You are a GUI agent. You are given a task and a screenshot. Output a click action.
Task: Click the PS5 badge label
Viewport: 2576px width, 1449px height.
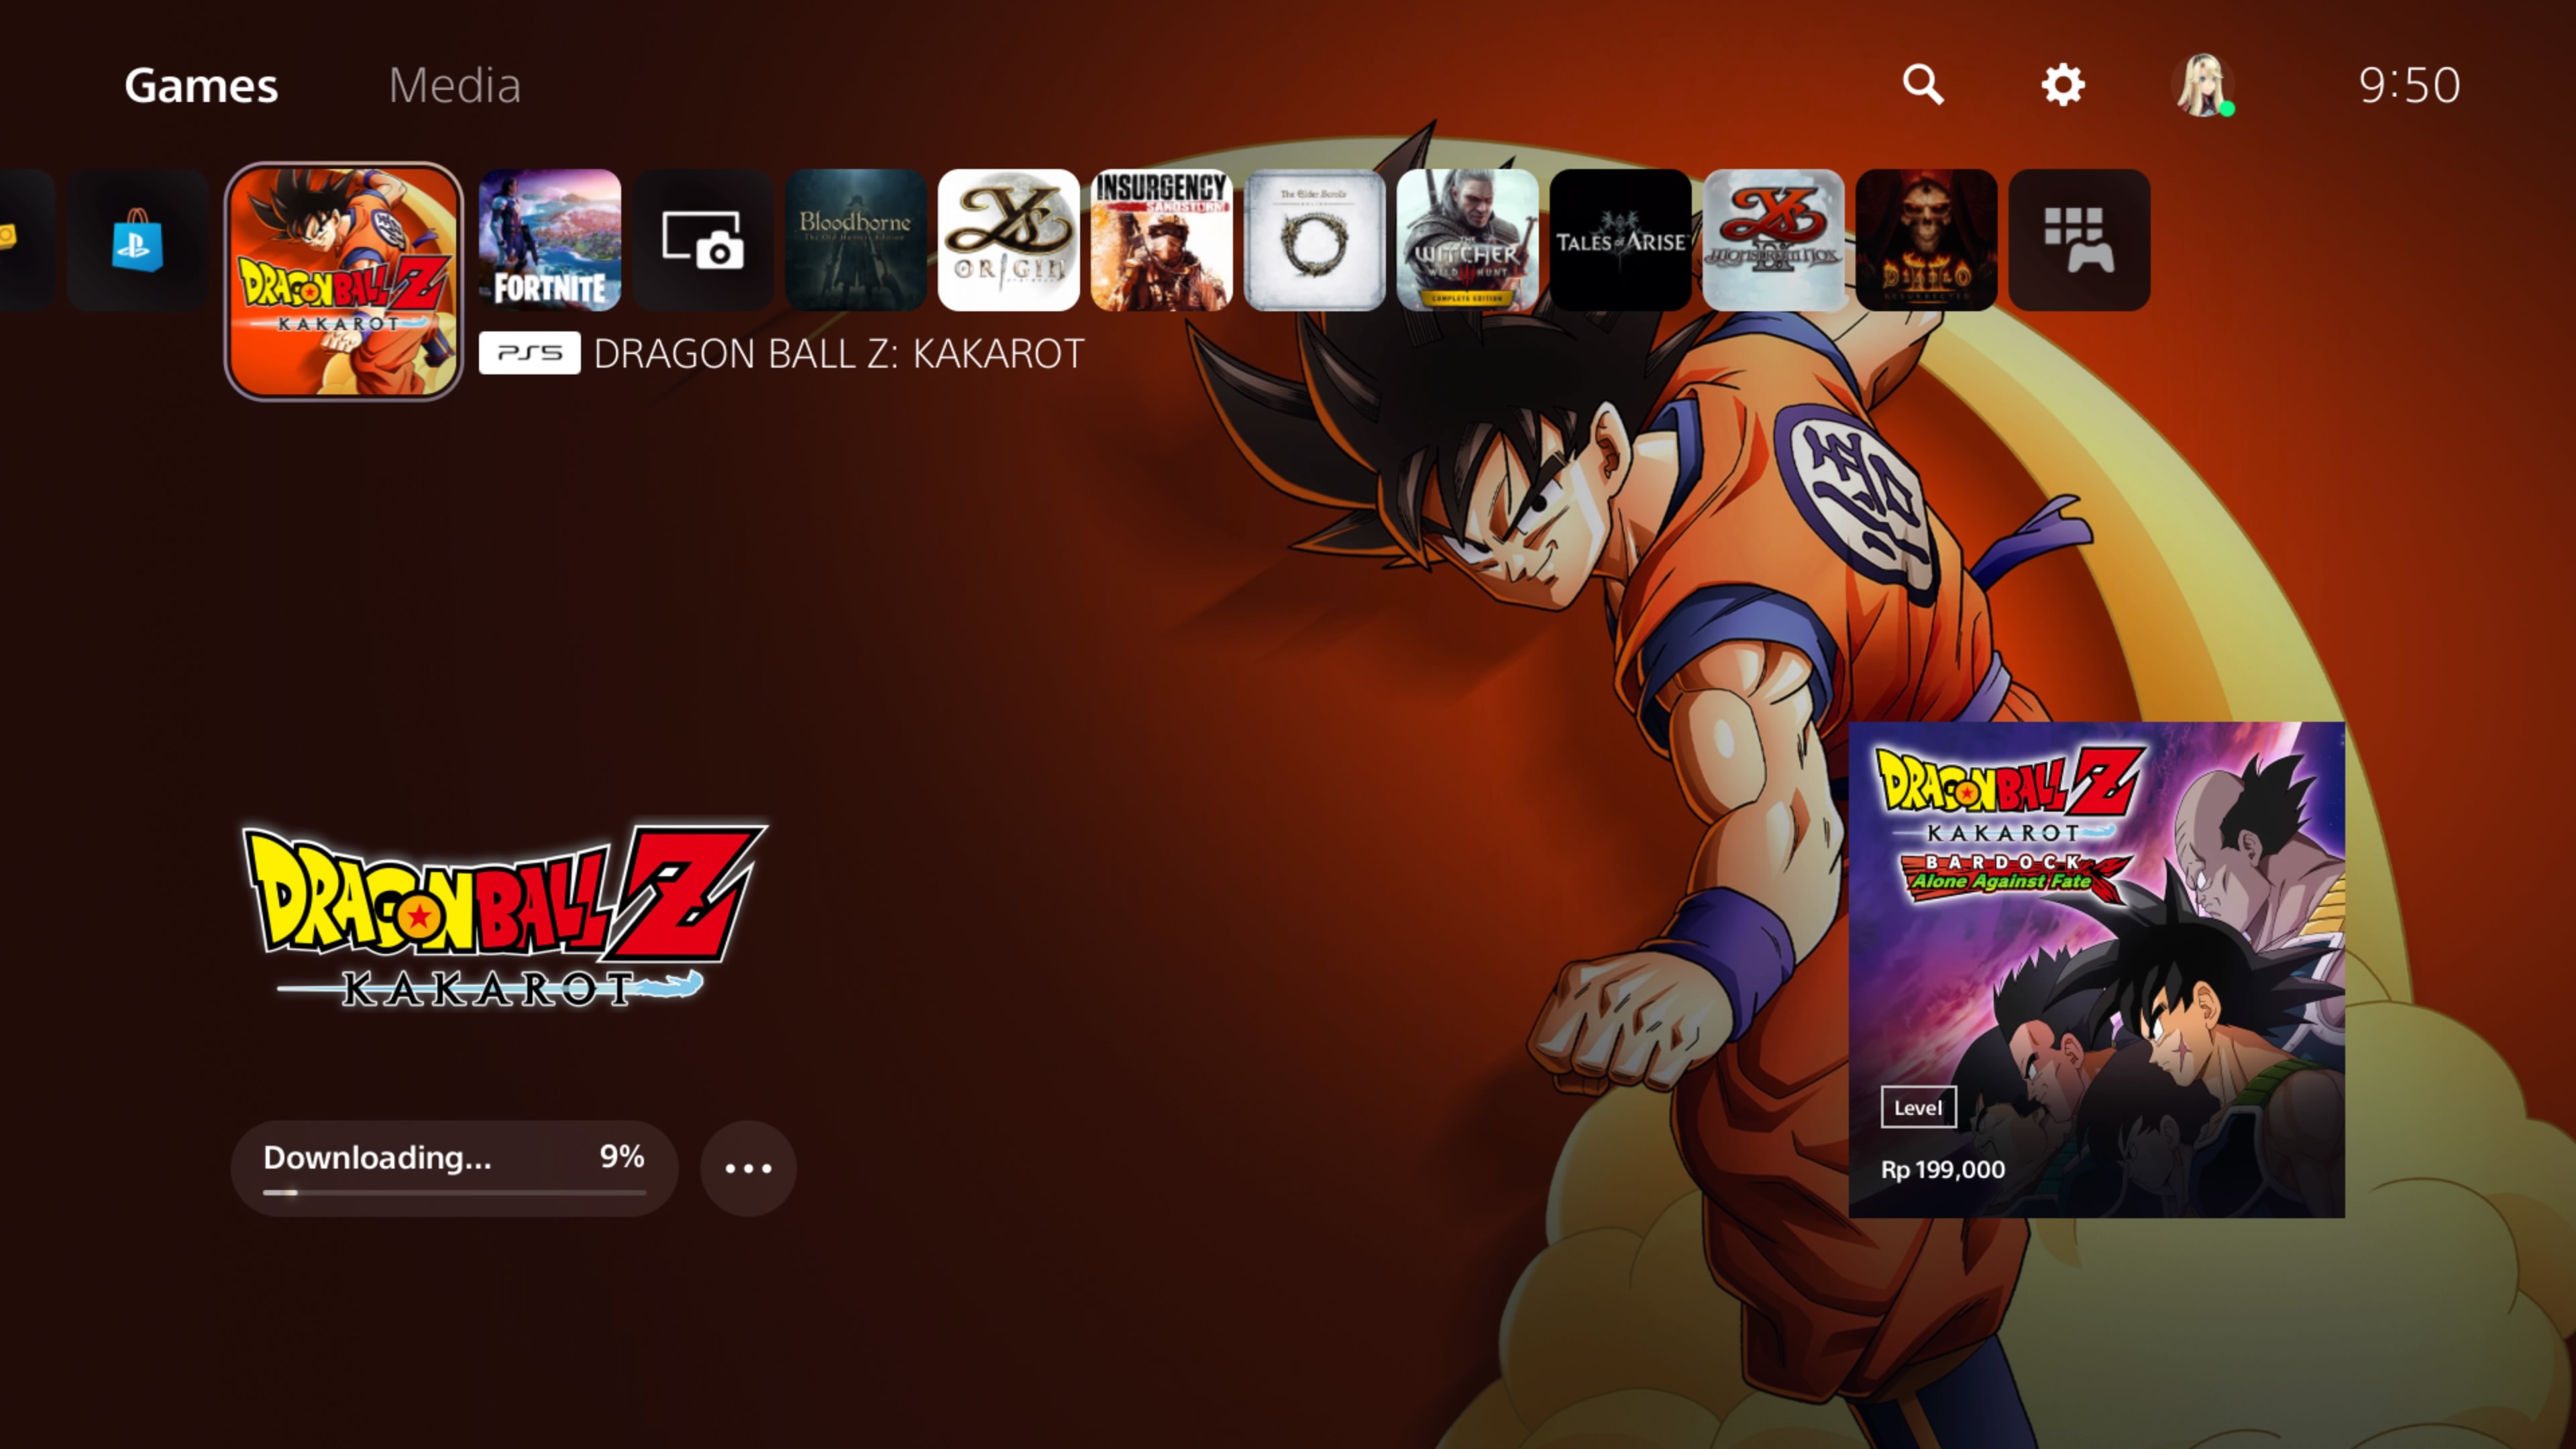click(x=530, y=353)
